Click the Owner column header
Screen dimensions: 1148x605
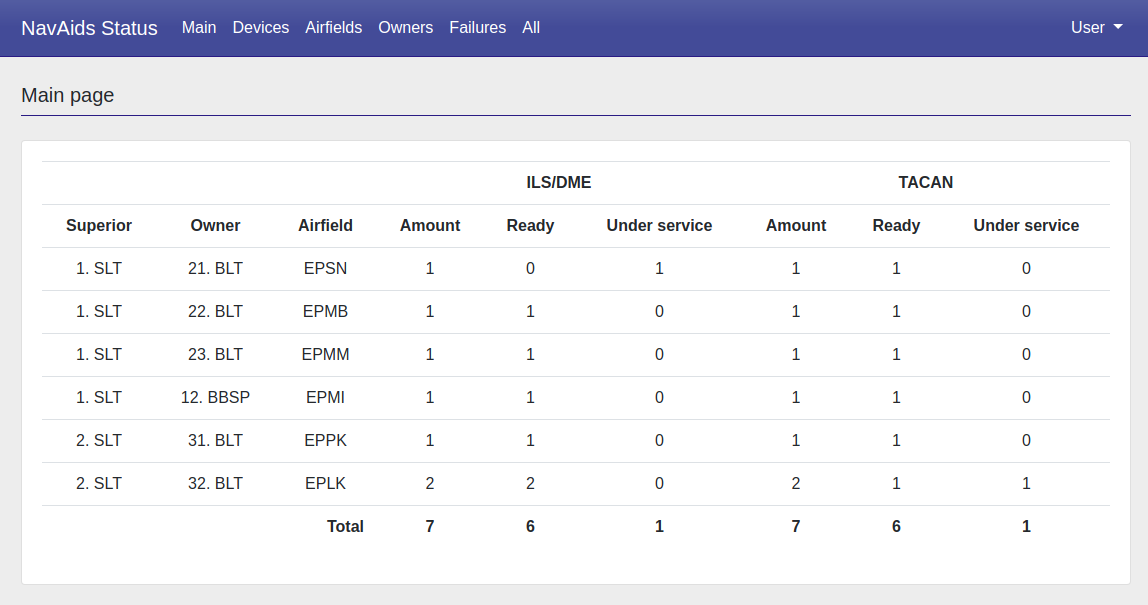click(x=215, y=226)
